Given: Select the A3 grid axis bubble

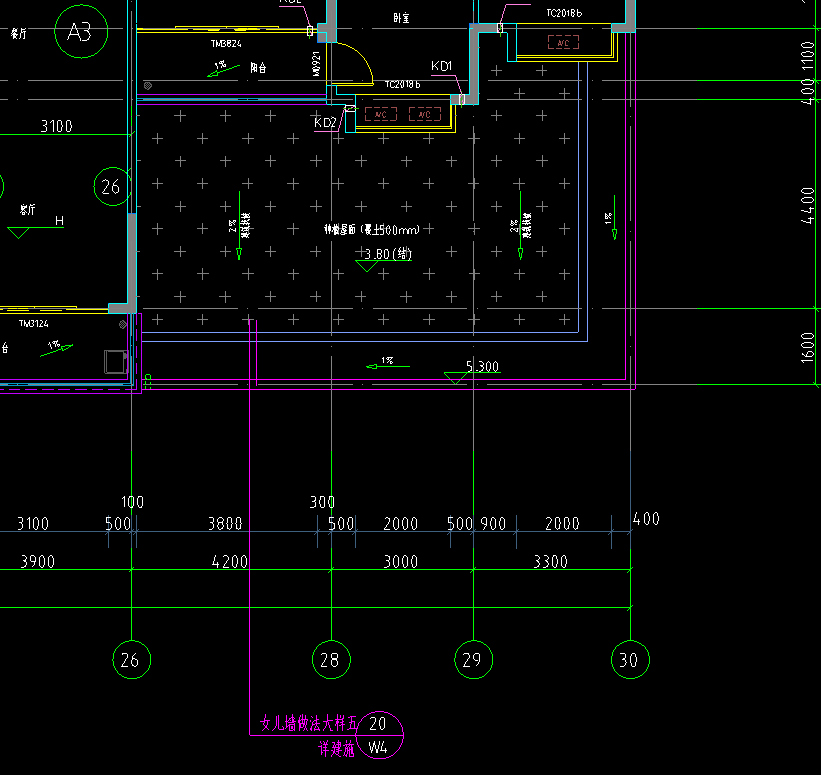Looking at the screenshot, I should click(x=81, y=31).
